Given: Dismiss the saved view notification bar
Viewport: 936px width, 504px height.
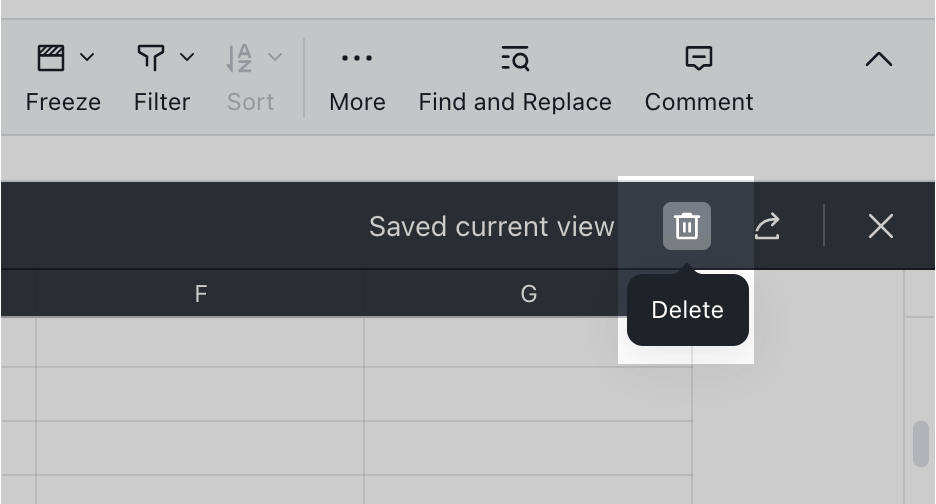Looking at the screenshot, I should (x=880, y=226).
